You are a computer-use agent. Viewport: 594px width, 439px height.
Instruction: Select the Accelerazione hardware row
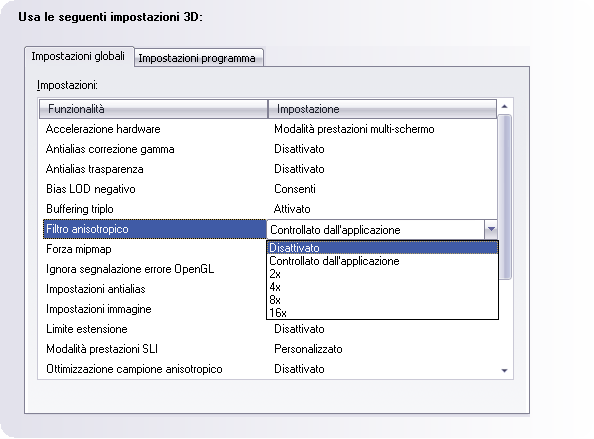pyautogui.click(x=268, y=129)
